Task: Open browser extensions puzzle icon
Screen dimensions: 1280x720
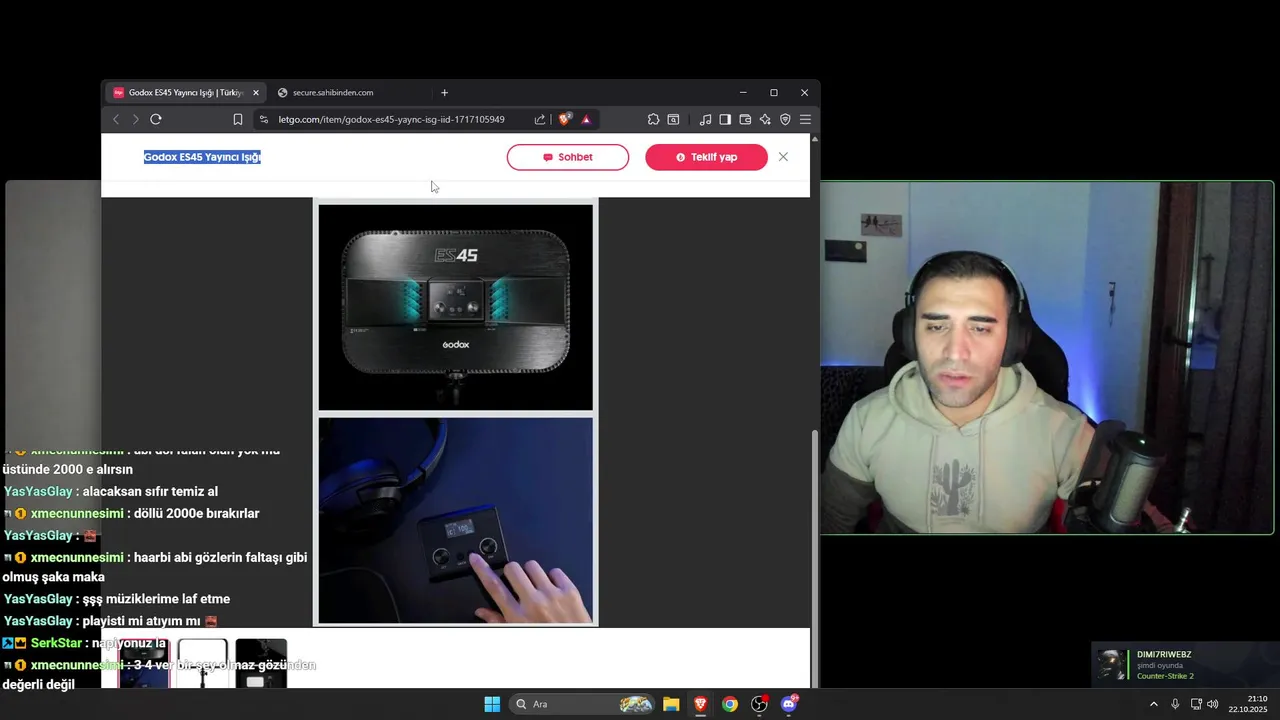Action: click(653, 119)
